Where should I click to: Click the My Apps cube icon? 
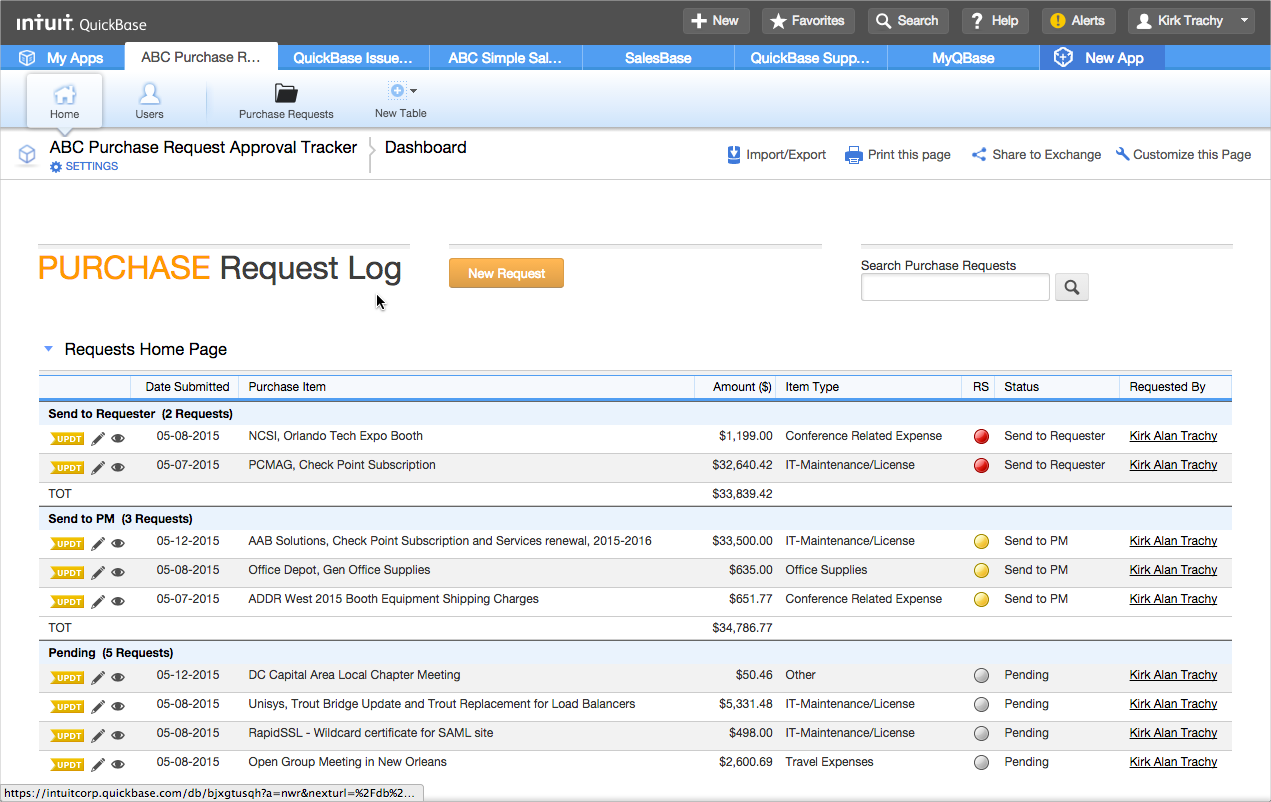point(27,58)
